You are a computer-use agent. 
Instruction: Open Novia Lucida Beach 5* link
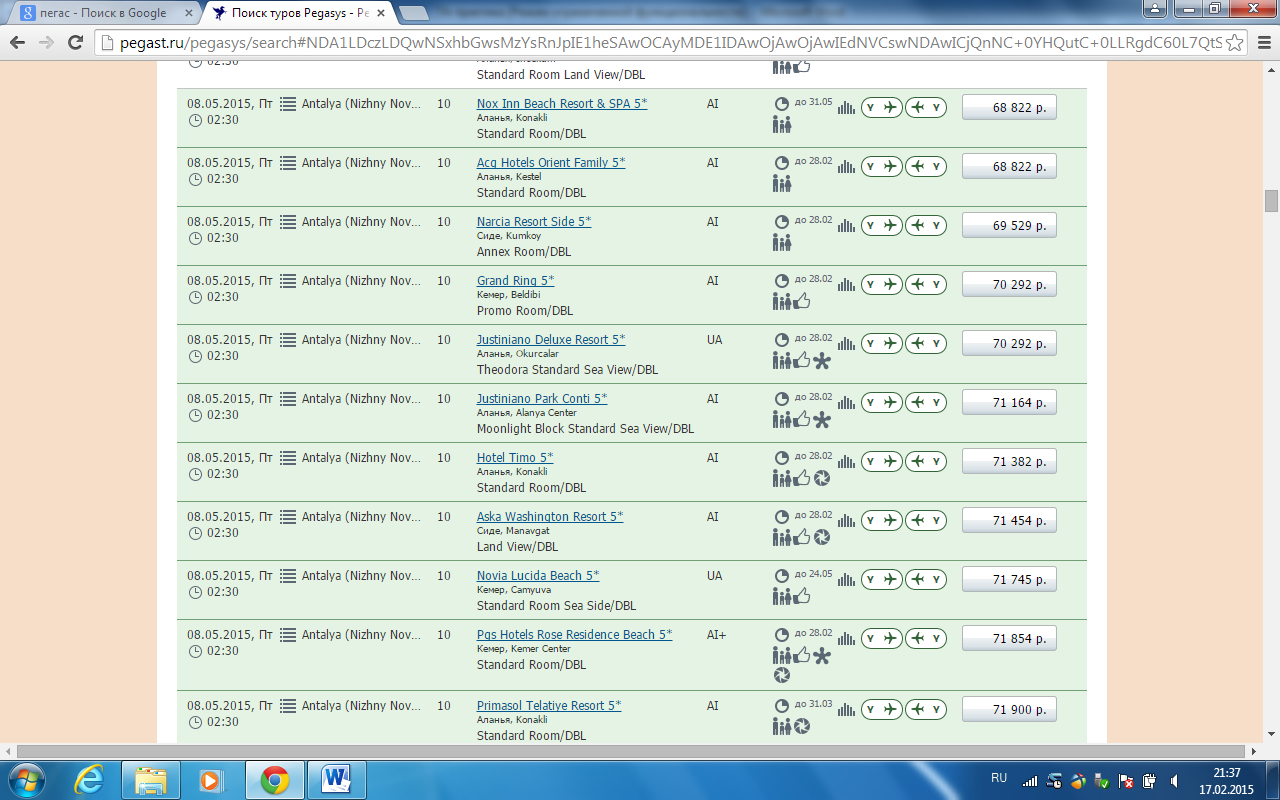(538, 576)
